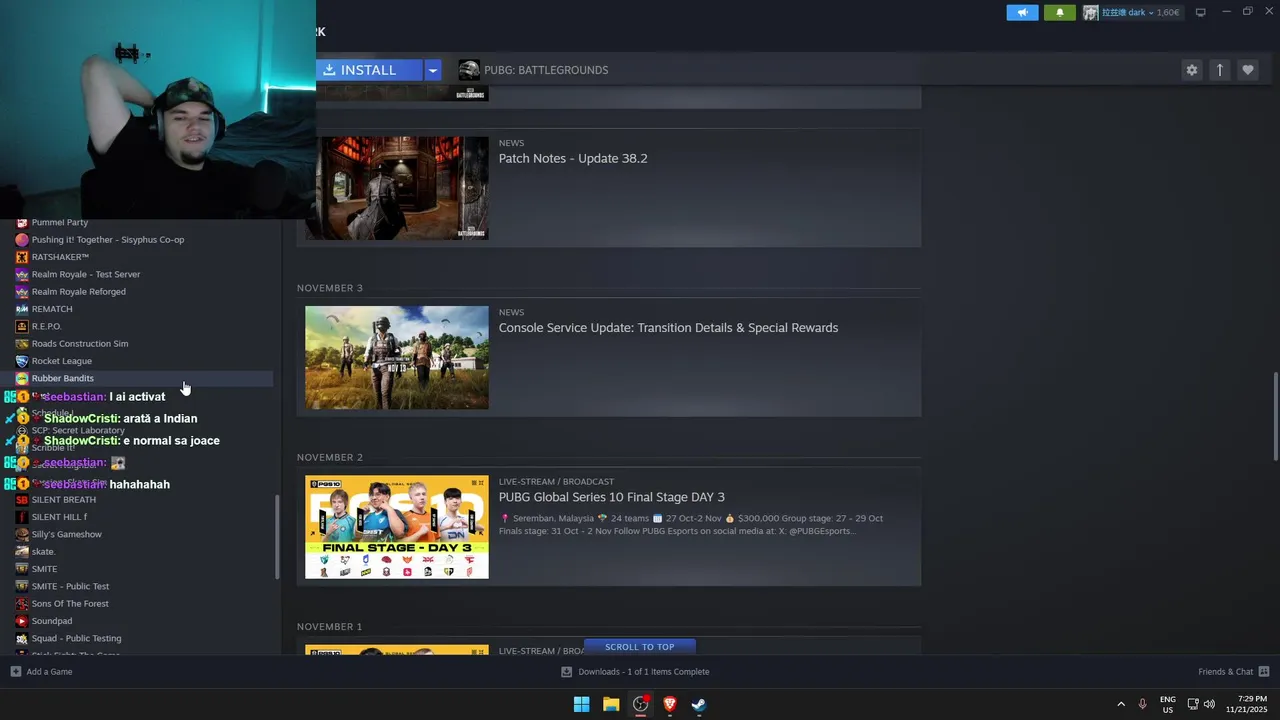Select Realm Royale - Test Server

tap(86, 274)
